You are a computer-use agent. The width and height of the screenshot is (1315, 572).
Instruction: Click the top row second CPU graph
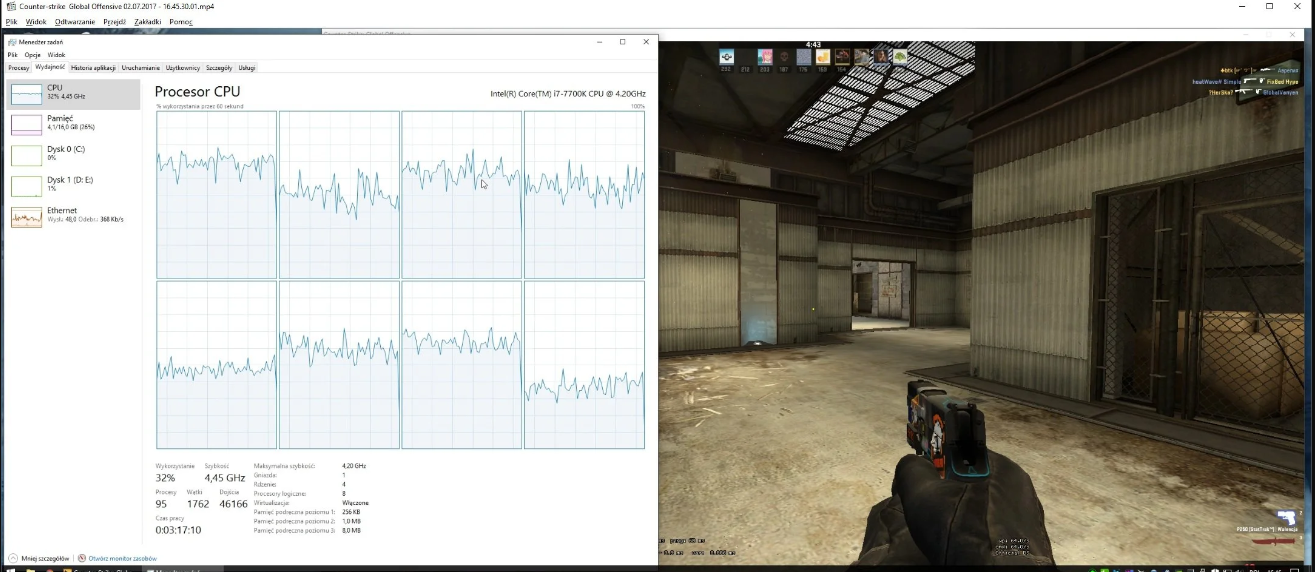[x=339, y=195]
